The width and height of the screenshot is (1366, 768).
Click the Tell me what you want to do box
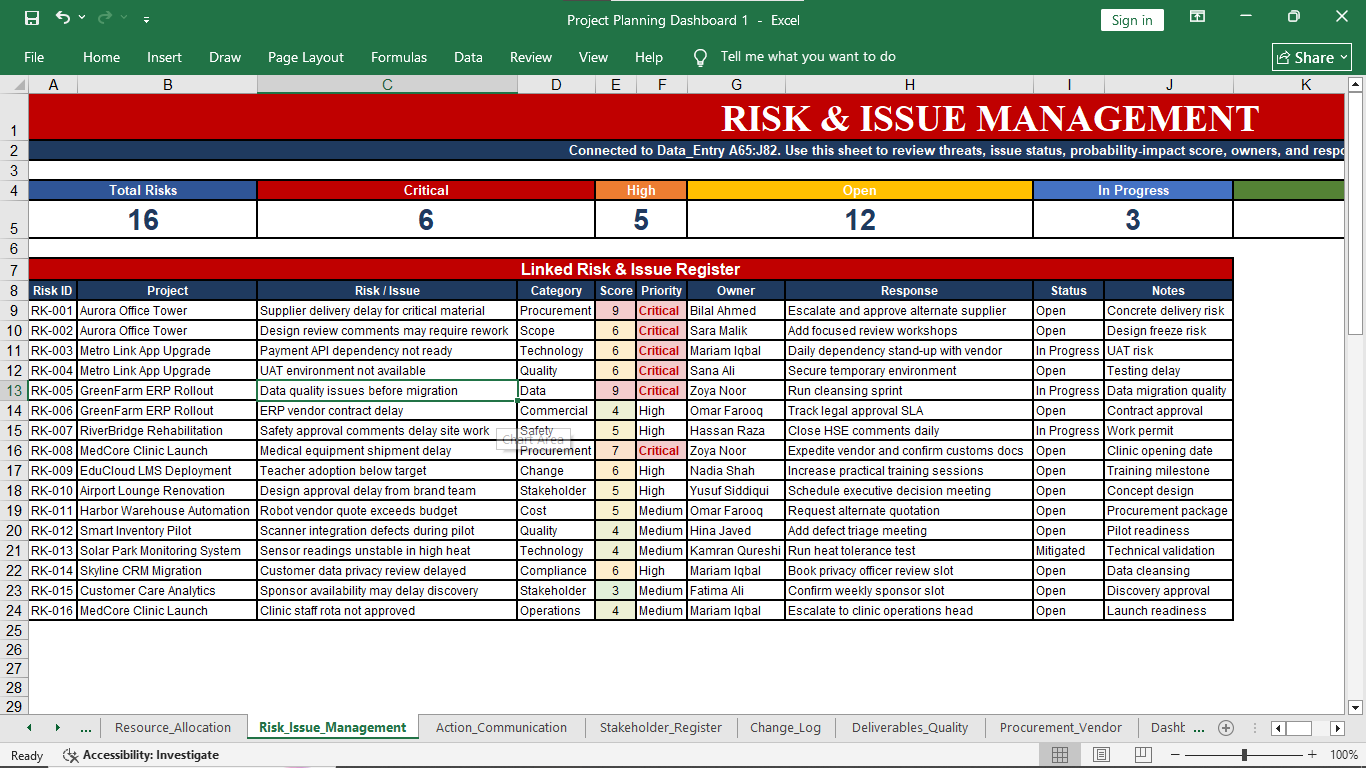[808, 57]
